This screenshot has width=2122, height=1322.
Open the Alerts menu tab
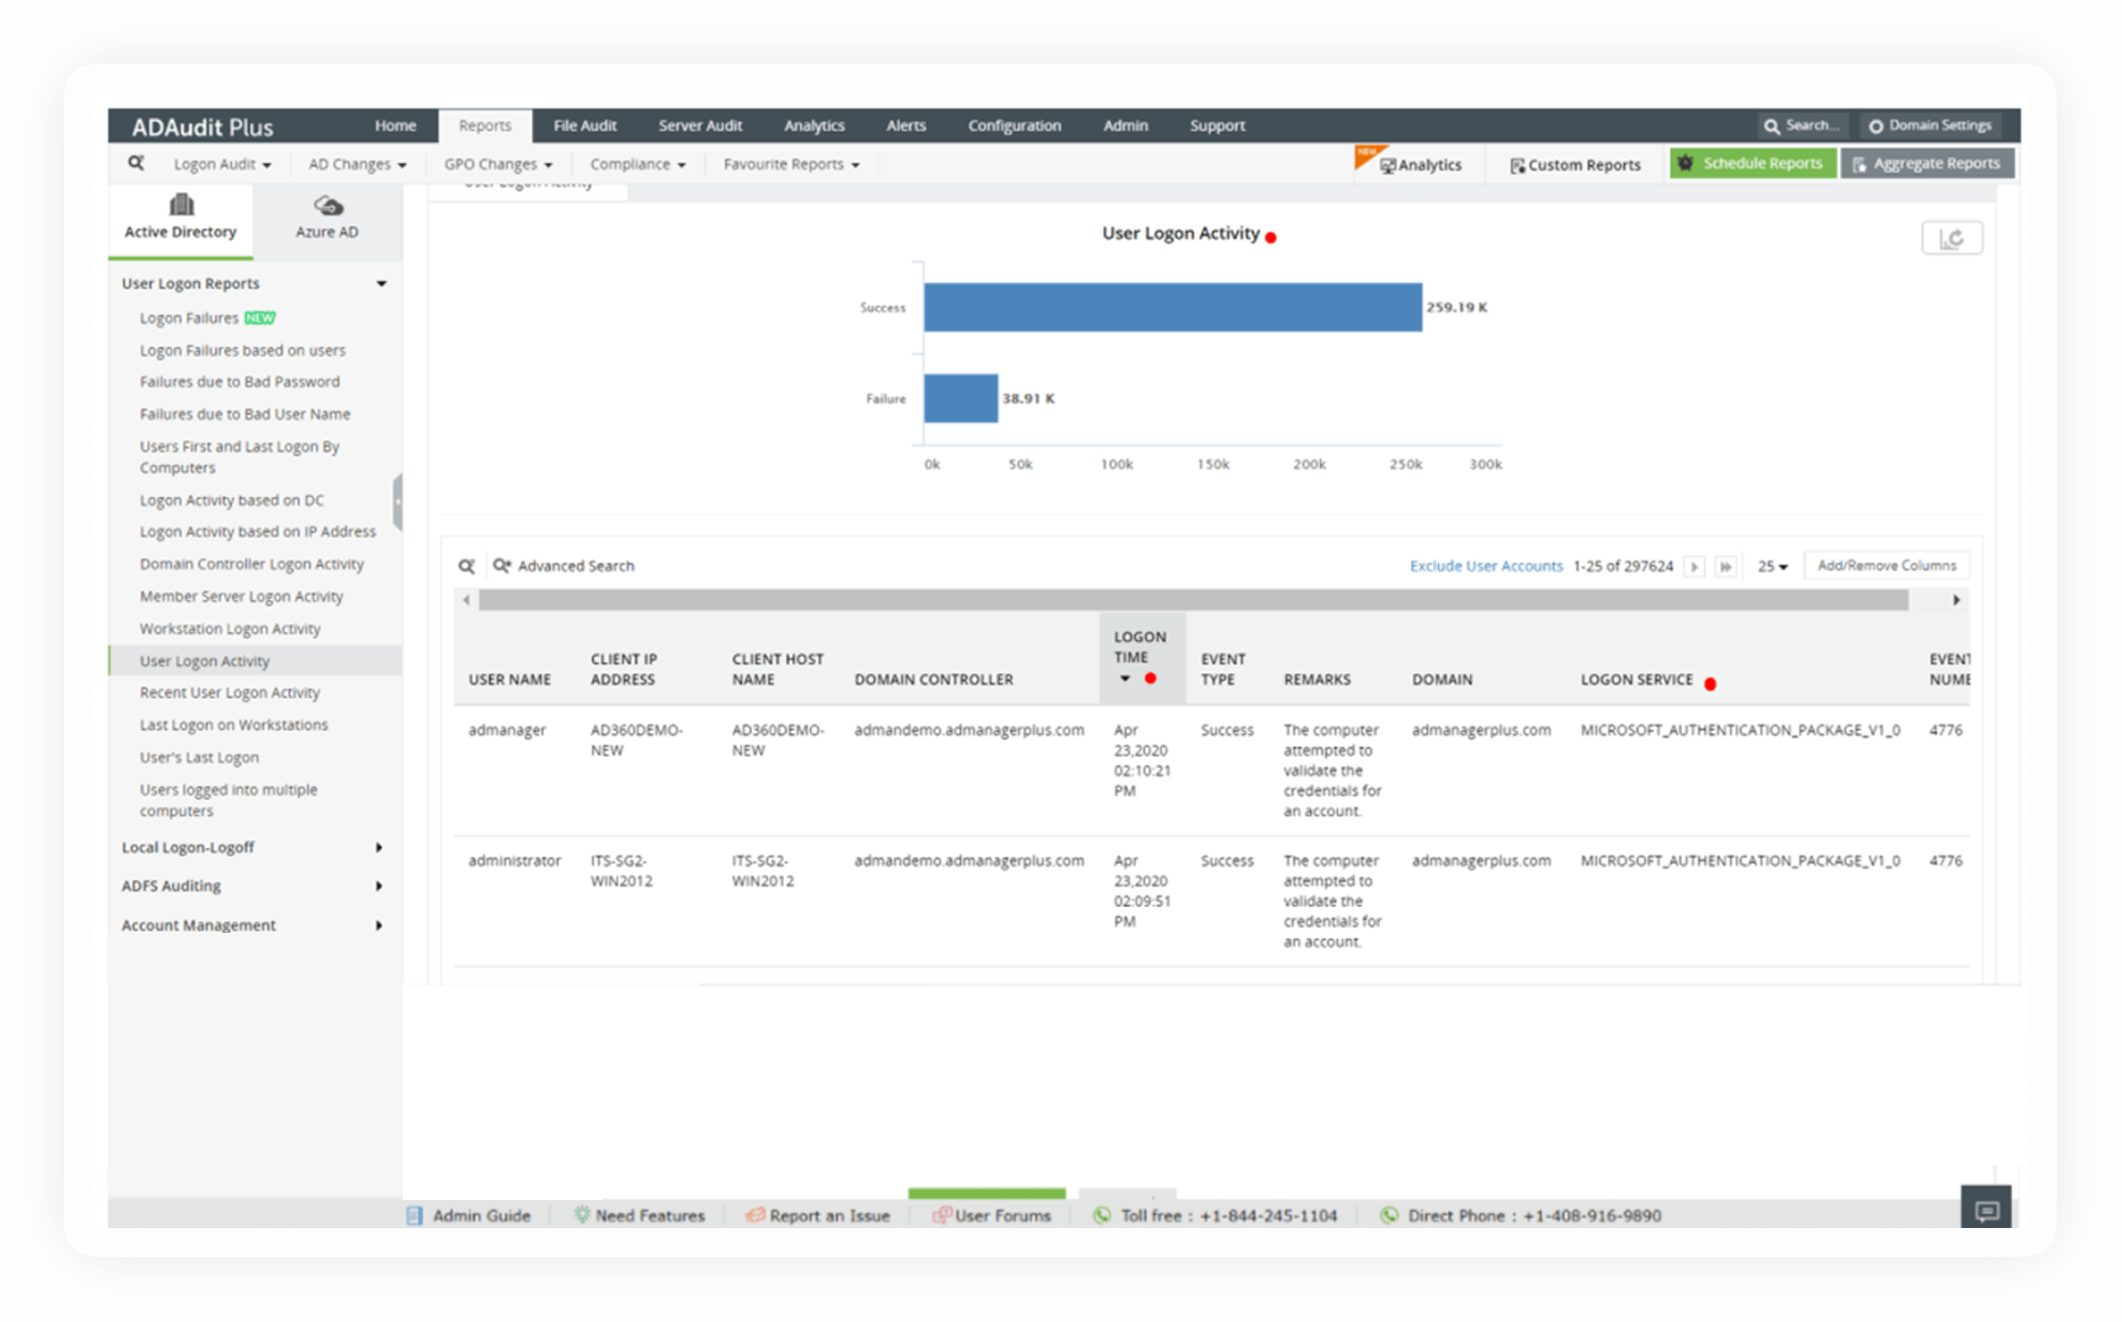coord(905,126)
